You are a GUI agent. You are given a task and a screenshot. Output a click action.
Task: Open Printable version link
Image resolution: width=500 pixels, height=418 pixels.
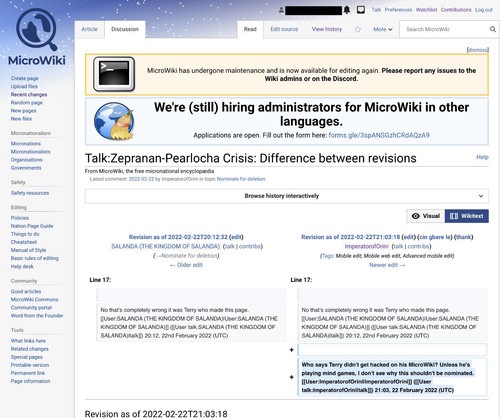point(30,365)
